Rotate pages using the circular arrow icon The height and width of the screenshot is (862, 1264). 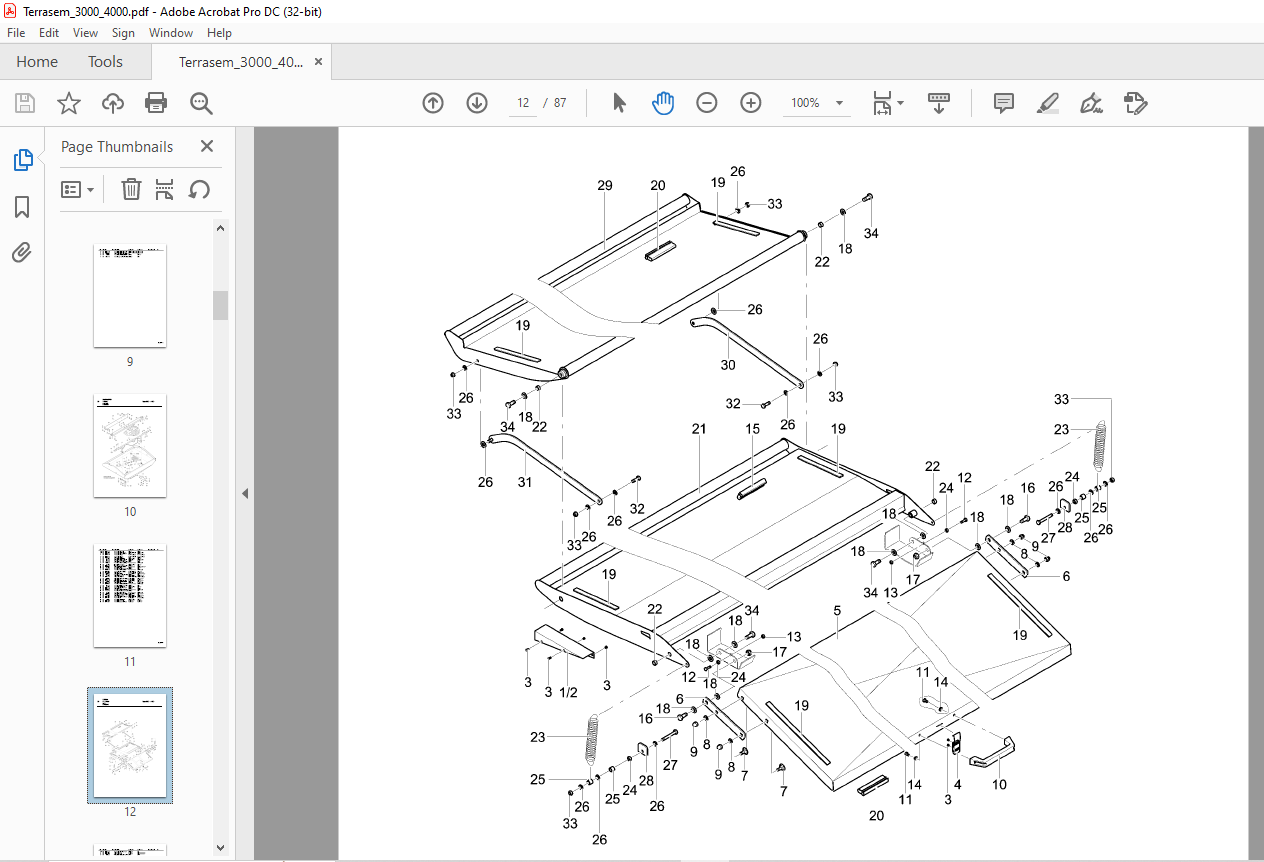(199, 189)
